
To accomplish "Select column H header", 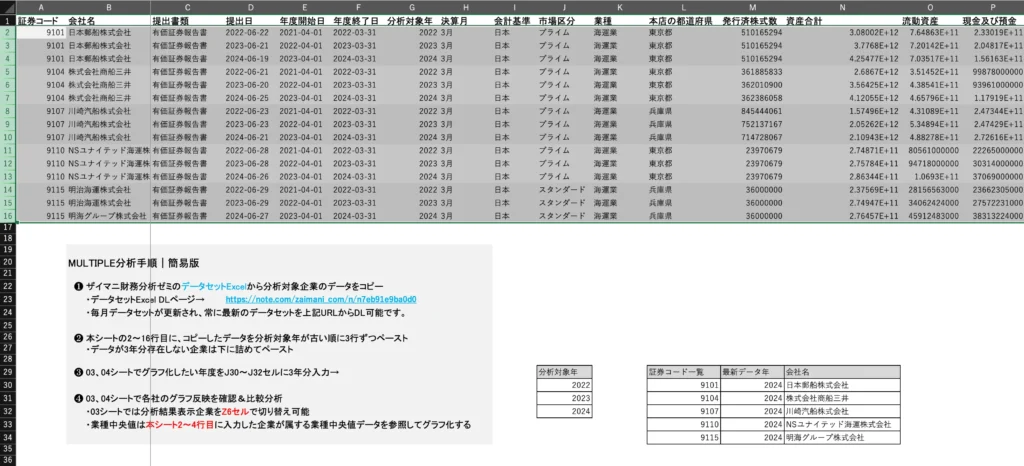I will [x=466, y=7].
